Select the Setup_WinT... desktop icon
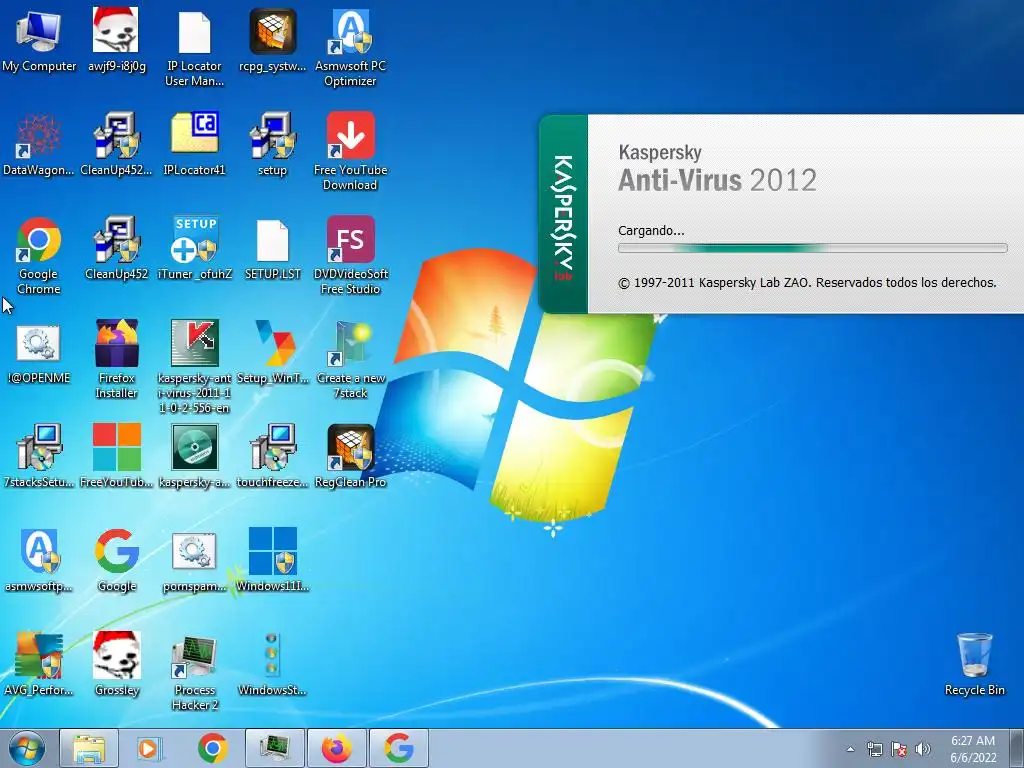 tap(272, 353)
